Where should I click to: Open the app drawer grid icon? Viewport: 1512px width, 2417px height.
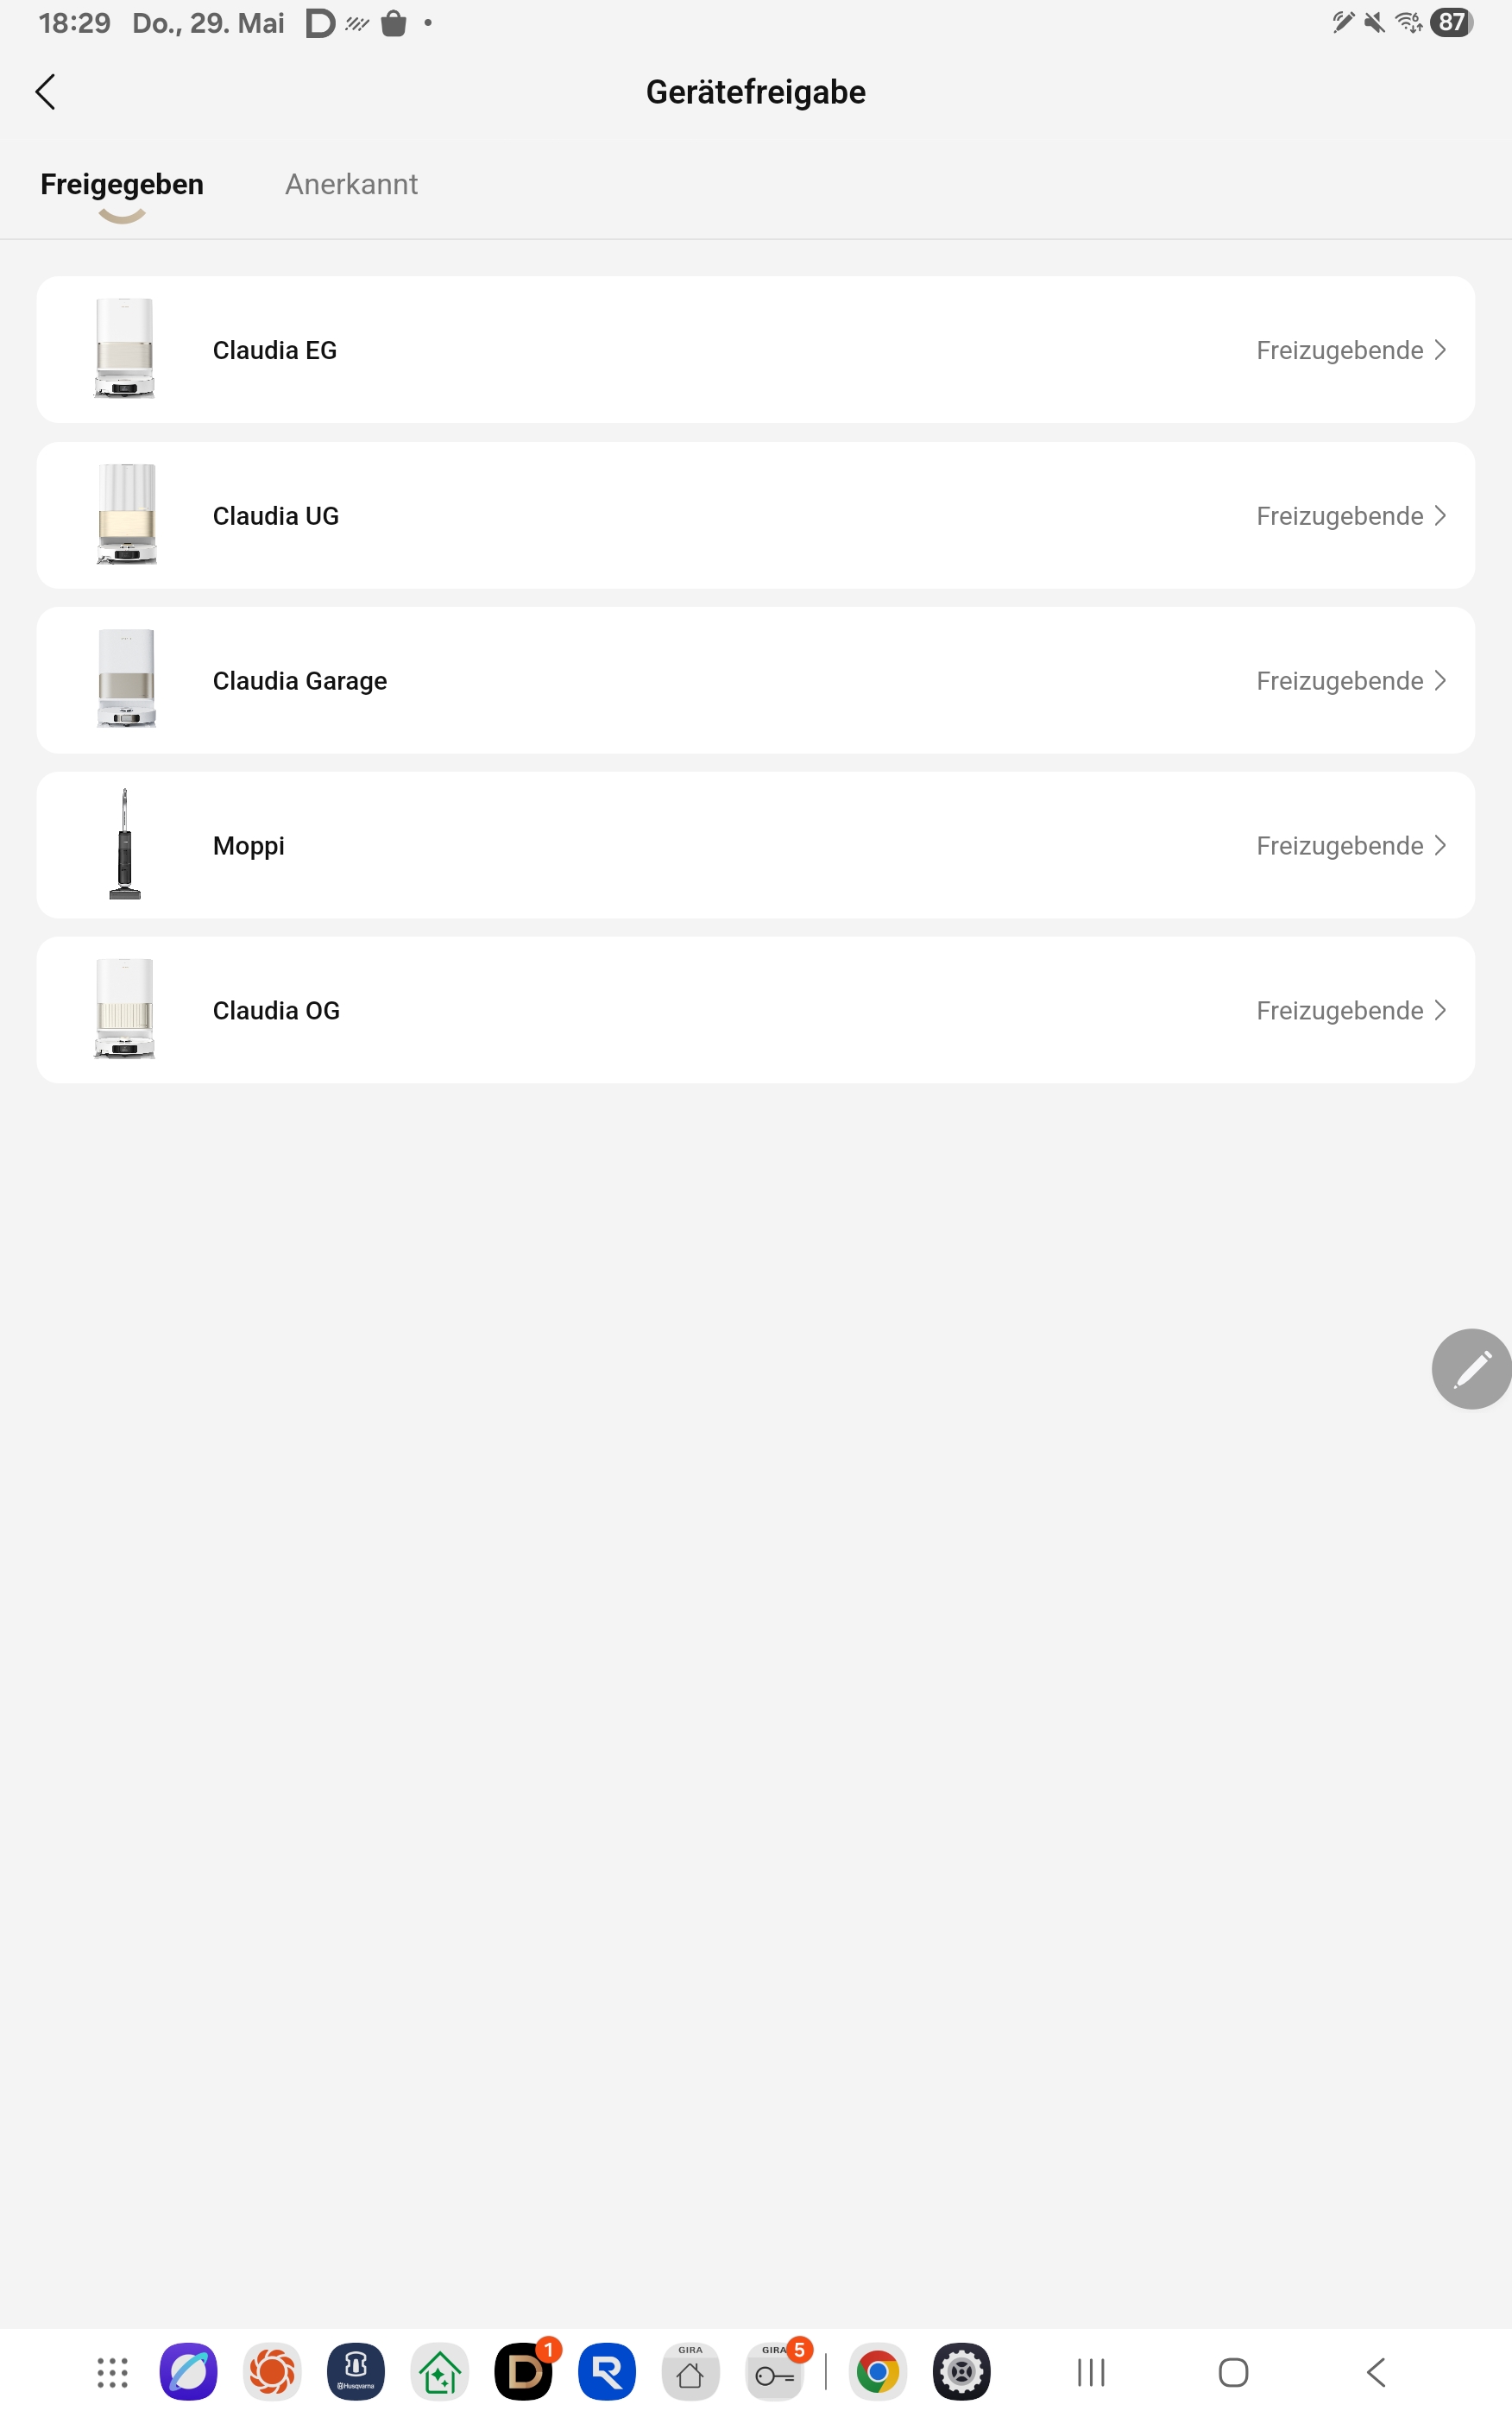coord(113,2372)
